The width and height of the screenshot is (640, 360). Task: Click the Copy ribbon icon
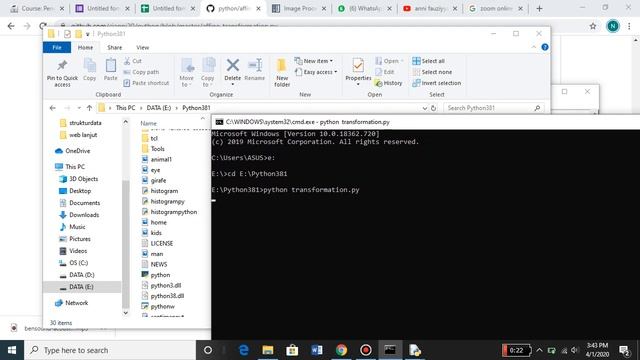tap(89, 66)
